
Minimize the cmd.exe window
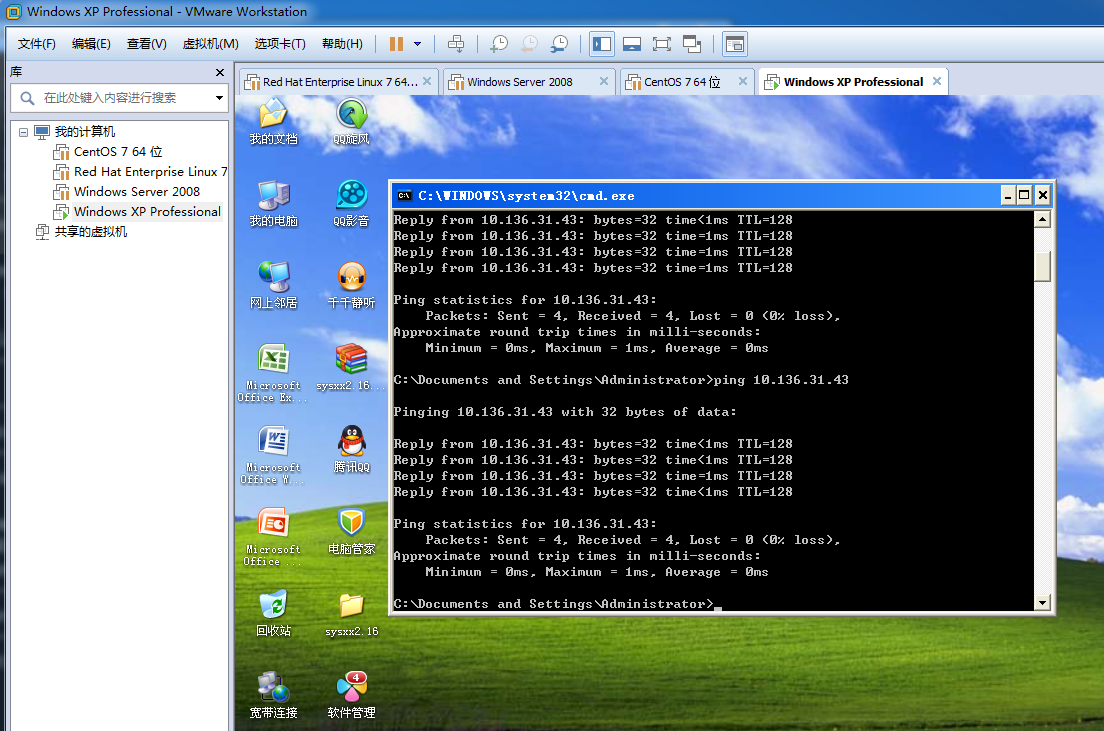pos(1008,196)
